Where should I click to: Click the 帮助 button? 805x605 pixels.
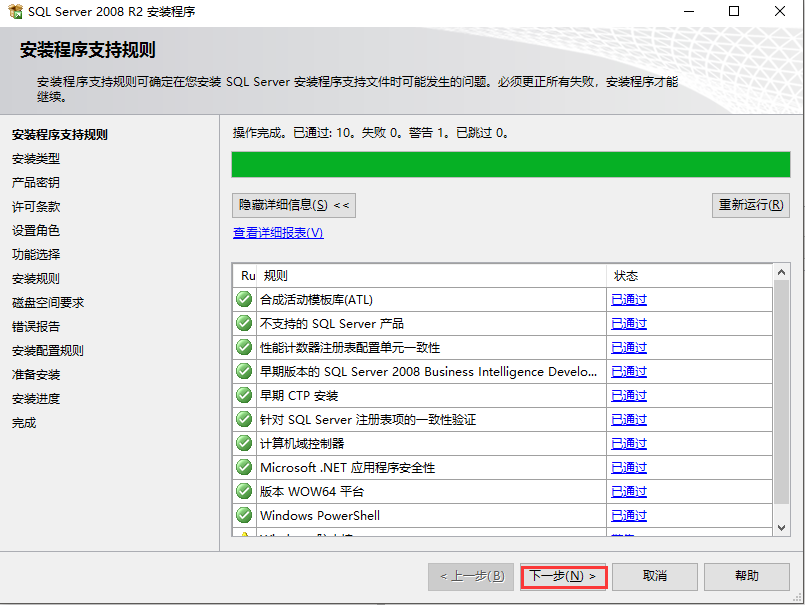pyautogui.click(x=747, y=577)
